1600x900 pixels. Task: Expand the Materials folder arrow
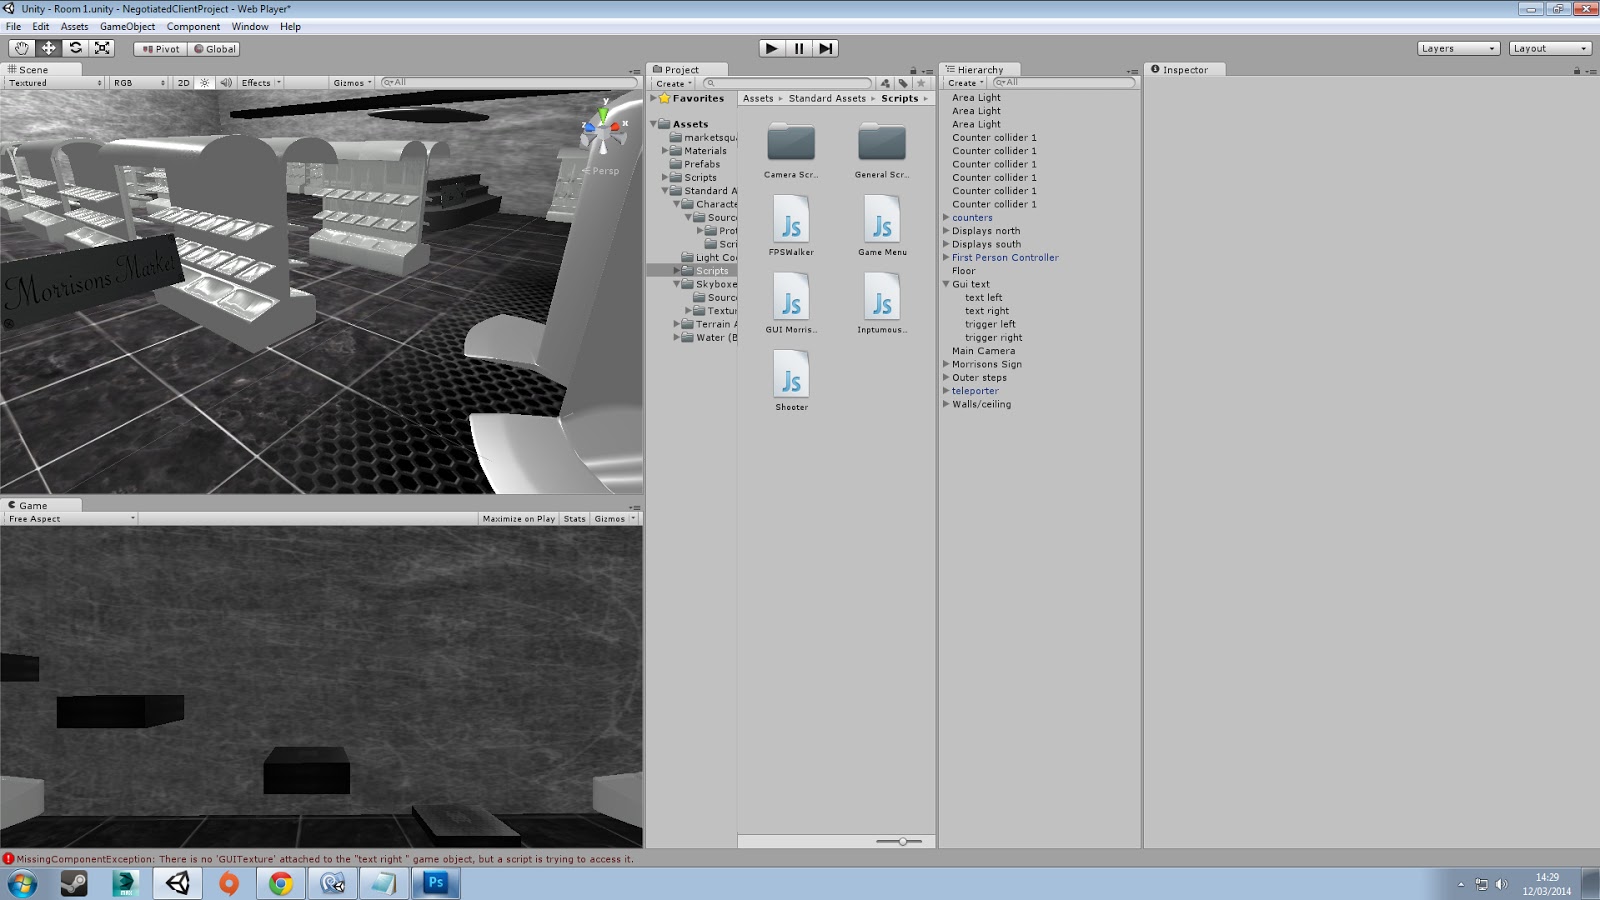click(664, 151)
